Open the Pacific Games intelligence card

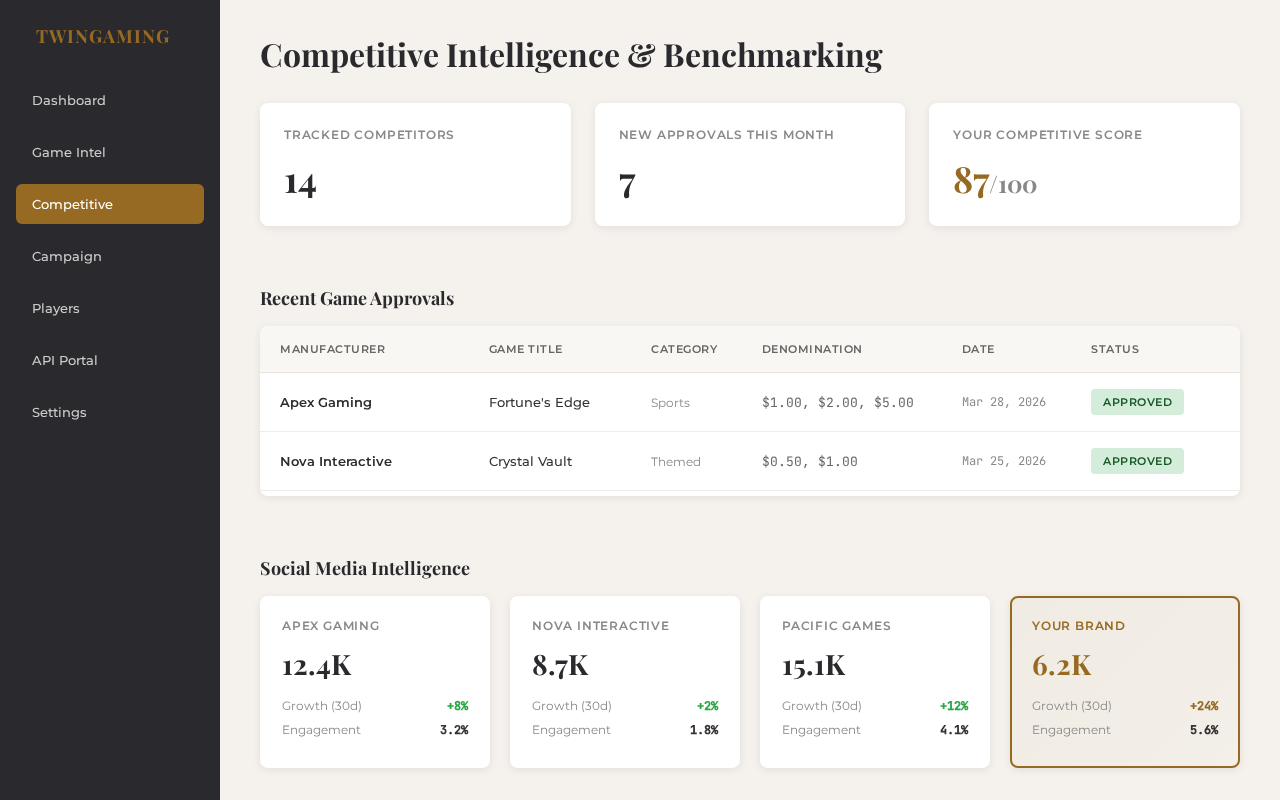click(x=875, y=682)
